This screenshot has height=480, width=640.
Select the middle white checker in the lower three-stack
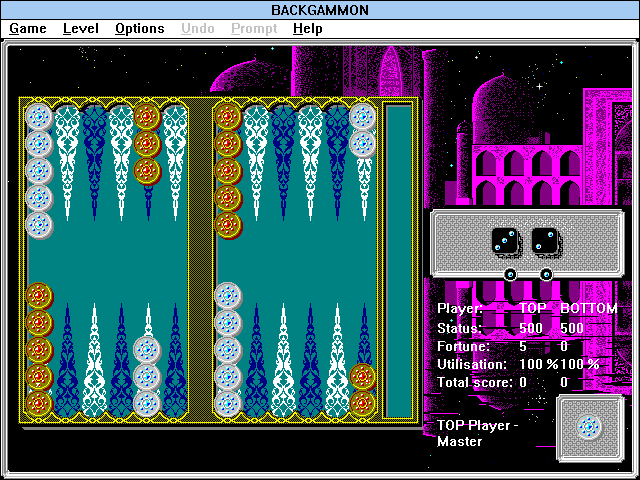(x=147, y=376)
